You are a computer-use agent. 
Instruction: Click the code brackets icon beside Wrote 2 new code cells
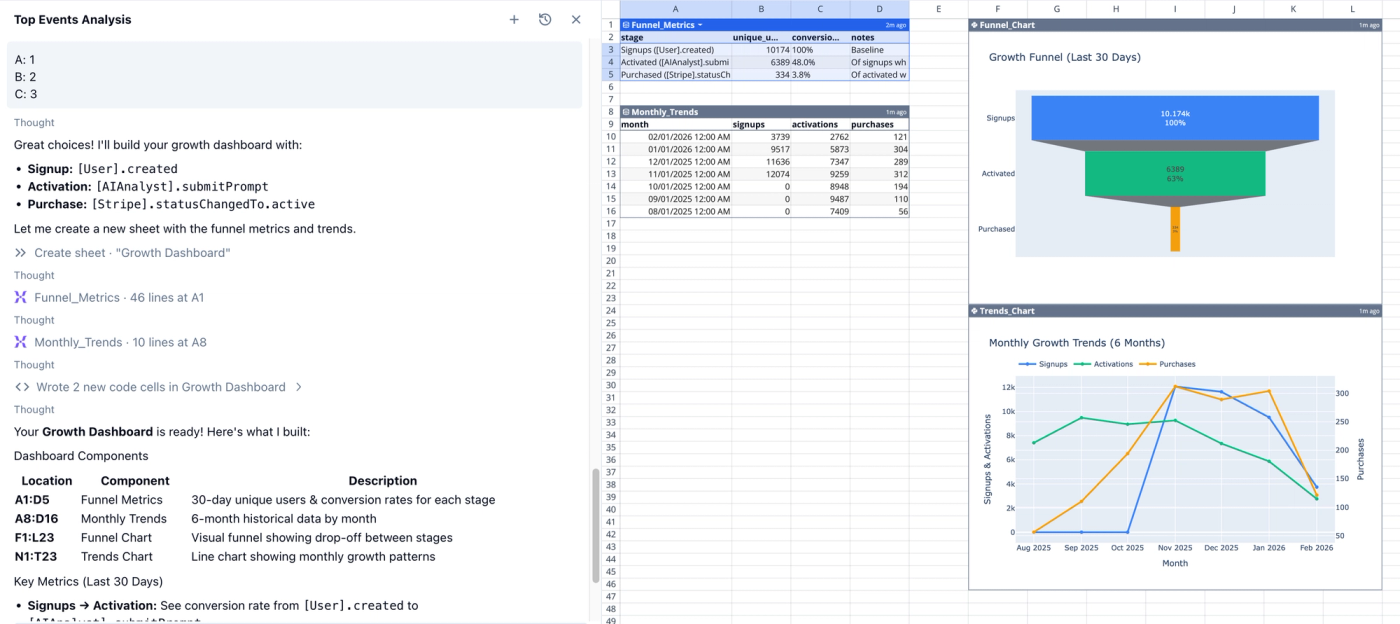[22, 387]
